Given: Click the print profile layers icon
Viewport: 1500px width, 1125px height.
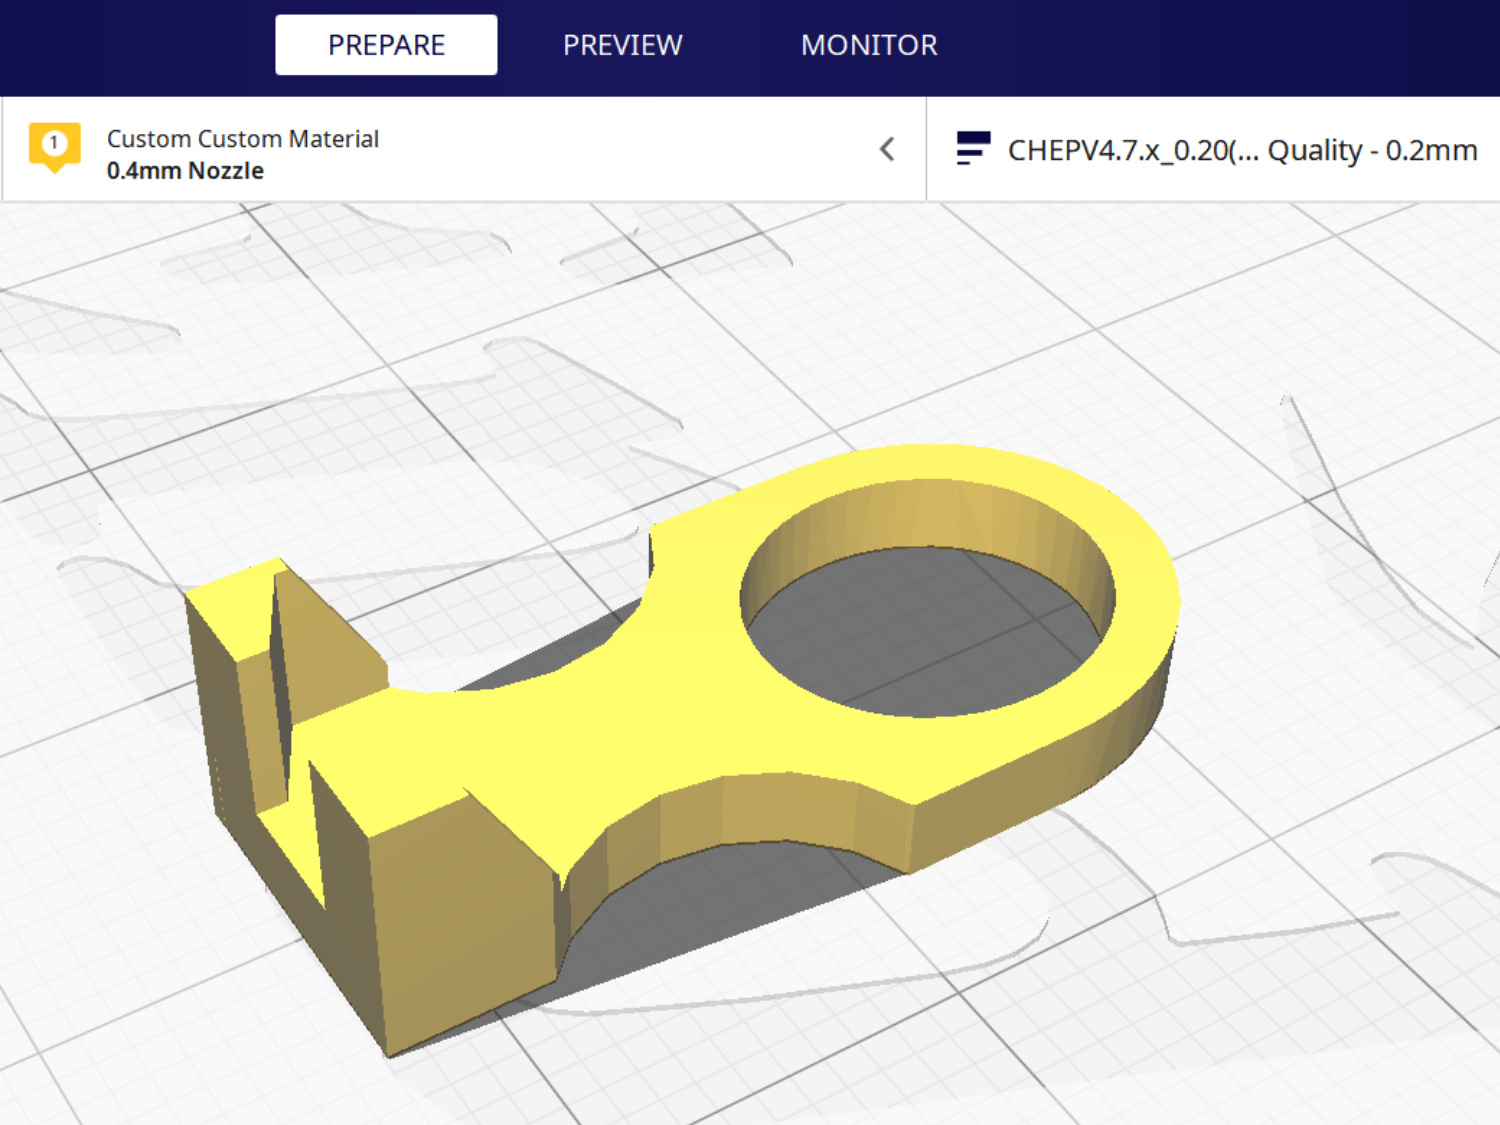Looking at the screenshot, I should coord(973,149).
